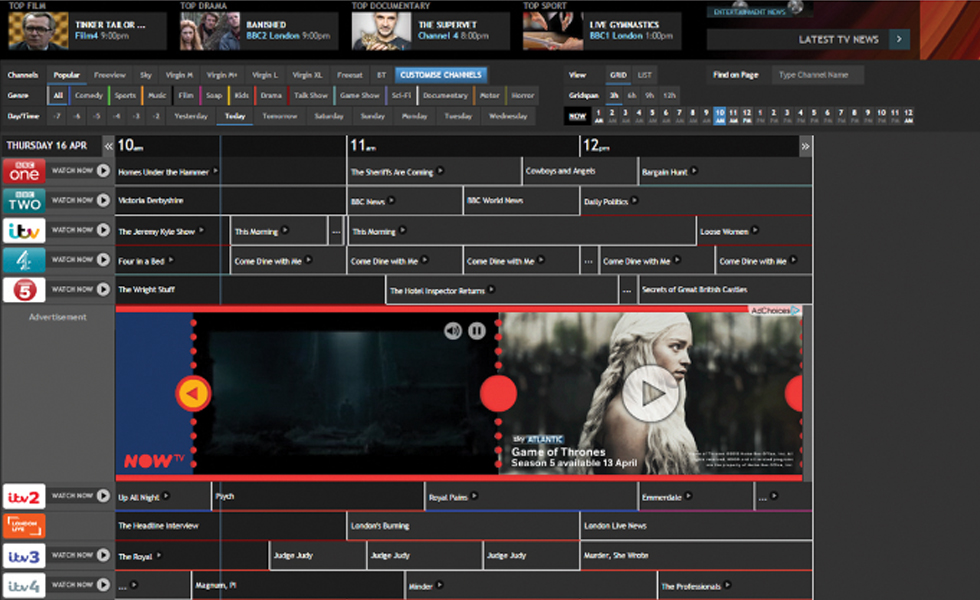This screenshot has height=600, width=980.
Task: Open Tinker Tailor top film thumbnail
Action: click(x=38, y=31)
